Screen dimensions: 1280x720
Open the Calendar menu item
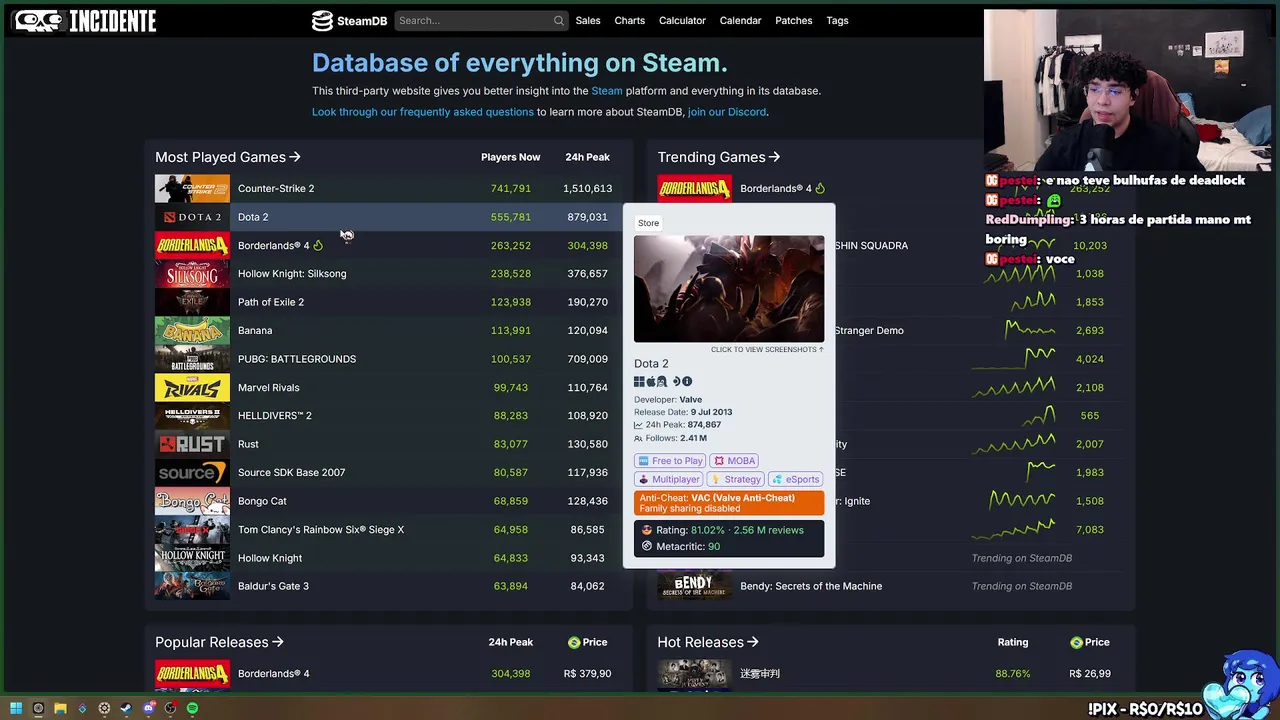pyautogui.click(x=740, y=20)
